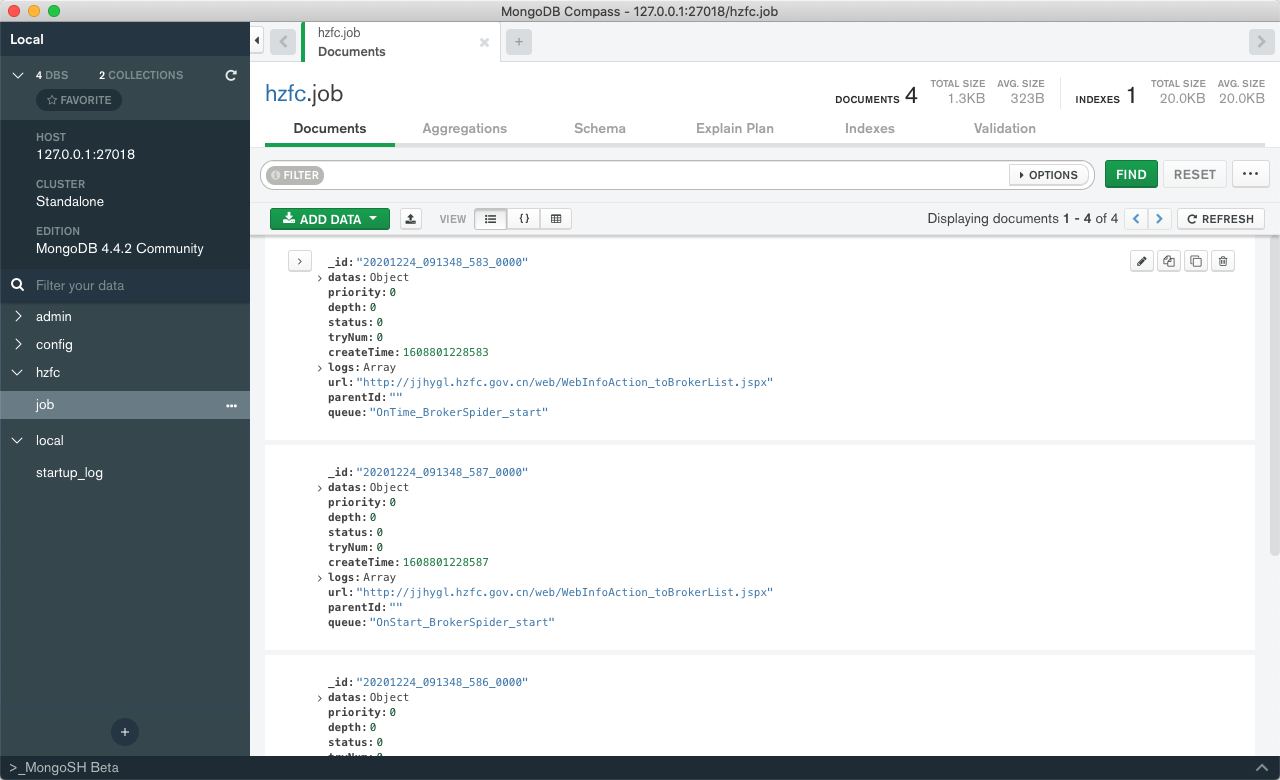Image resolution: width=1280 pixels, height=780 pixels.
Task: Expand the shell panel with the up chevron
Action: [1262, 768]
